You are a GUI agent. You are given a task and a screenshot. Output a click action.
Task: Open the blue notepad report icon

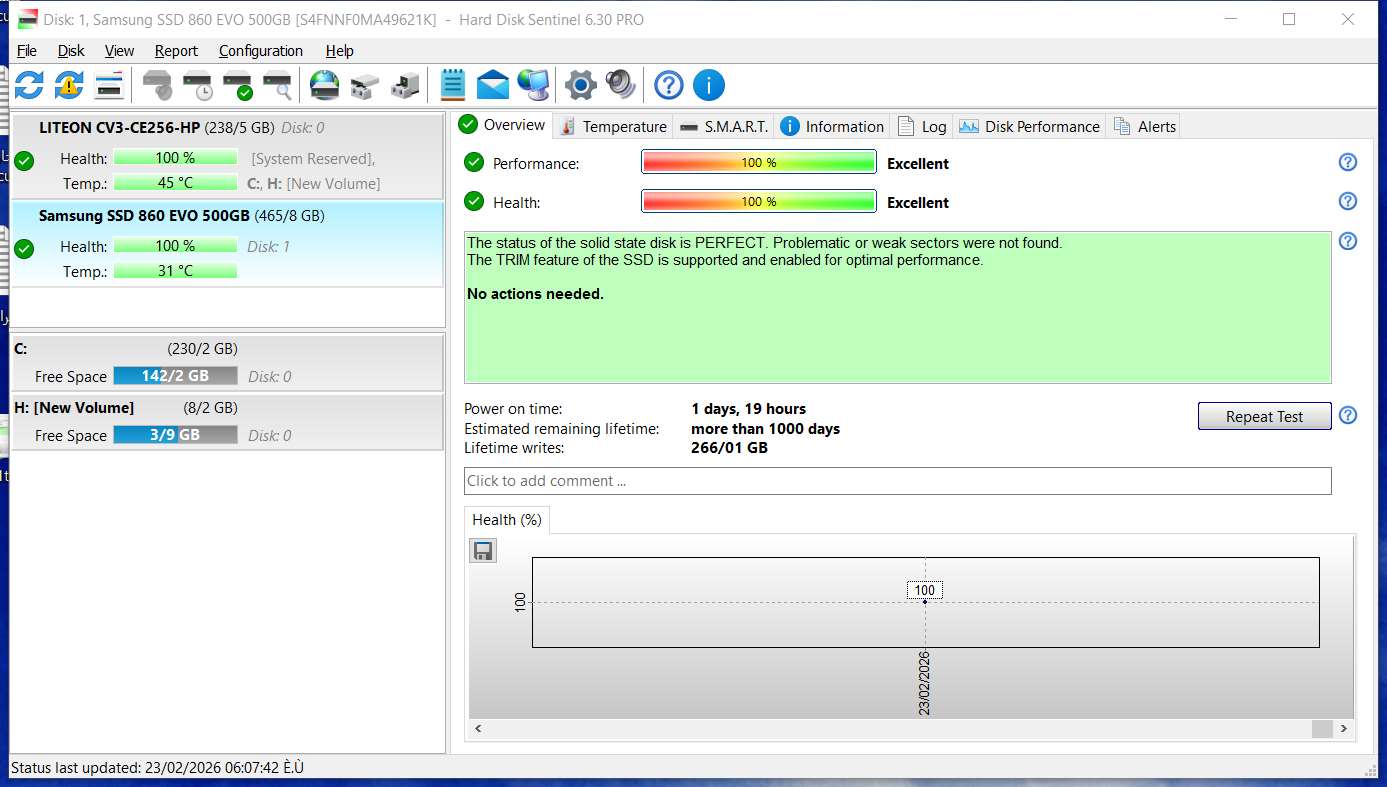[x=453, y=86]
